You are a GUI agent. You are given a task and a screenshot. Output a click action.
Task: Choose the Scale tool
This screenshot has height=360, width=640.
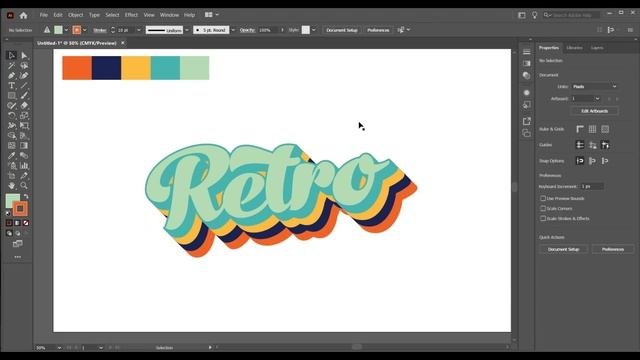[24, 116]
